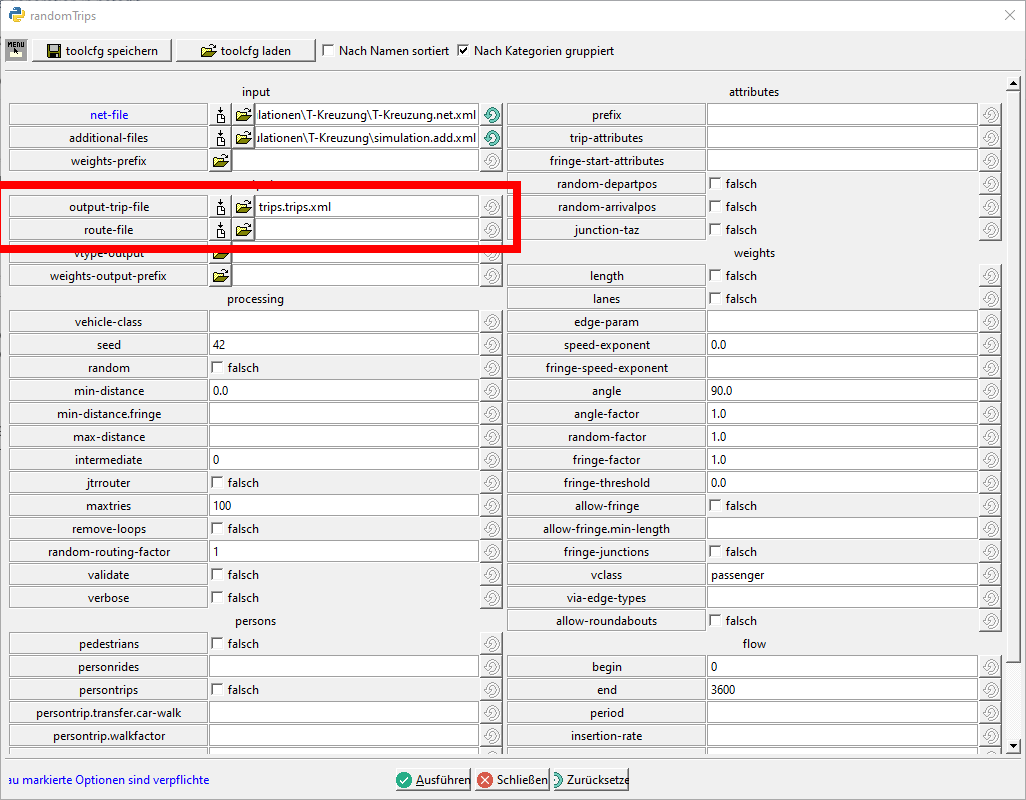Click the menu icon at top-left

(15, 50)
